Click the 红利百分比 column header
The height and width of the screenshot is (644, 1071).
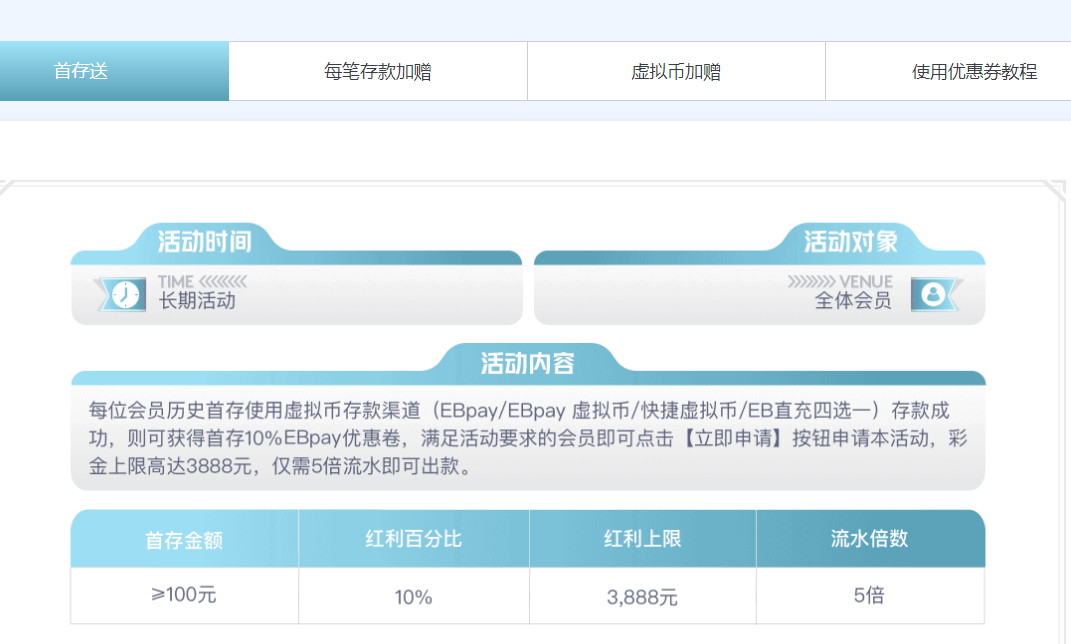pos(414,539)
